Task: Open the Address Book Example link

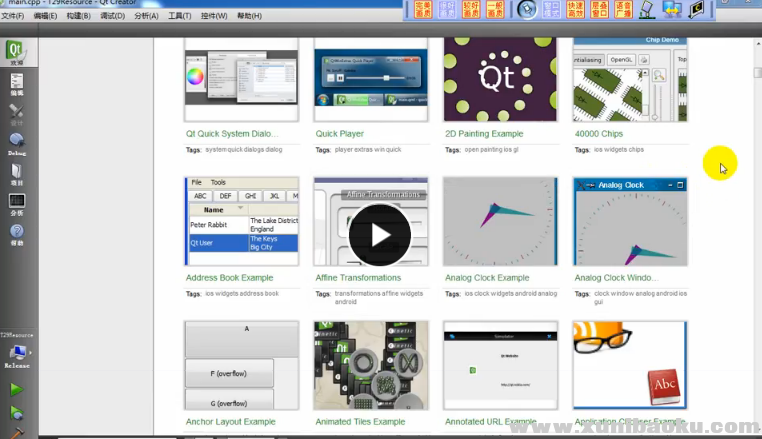Action: (229, 278)
